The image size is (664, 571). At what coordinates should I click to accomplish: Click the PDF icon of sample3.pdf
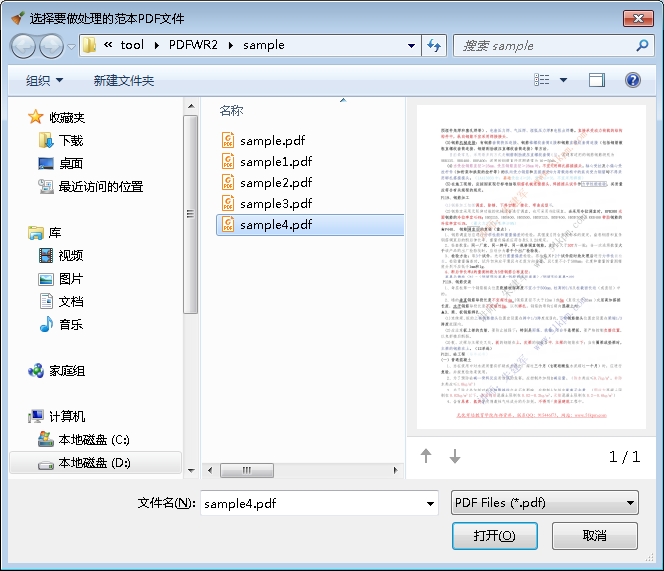click(228, 203)
